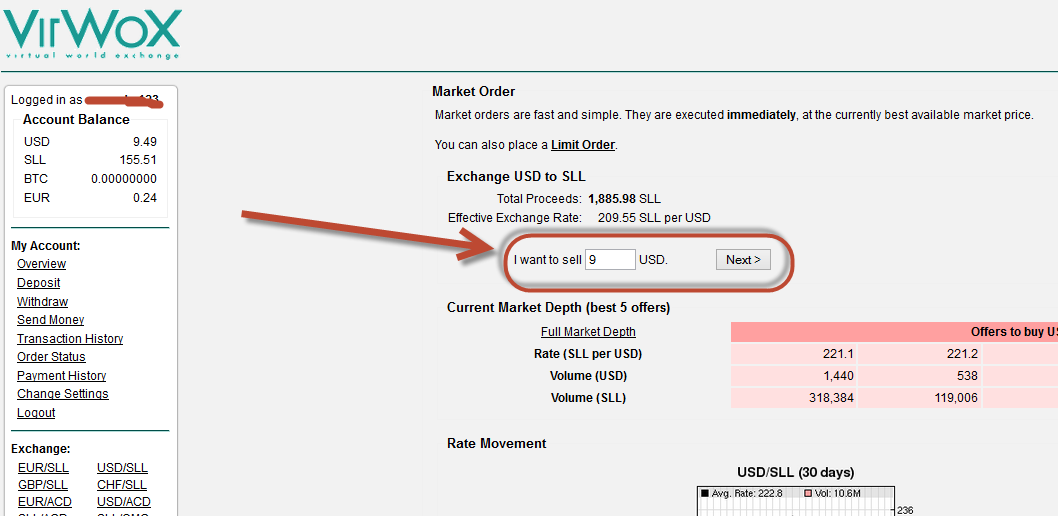1058x516 pixels.
Task: Open Change Settings
Action: (x=63, y=394)
